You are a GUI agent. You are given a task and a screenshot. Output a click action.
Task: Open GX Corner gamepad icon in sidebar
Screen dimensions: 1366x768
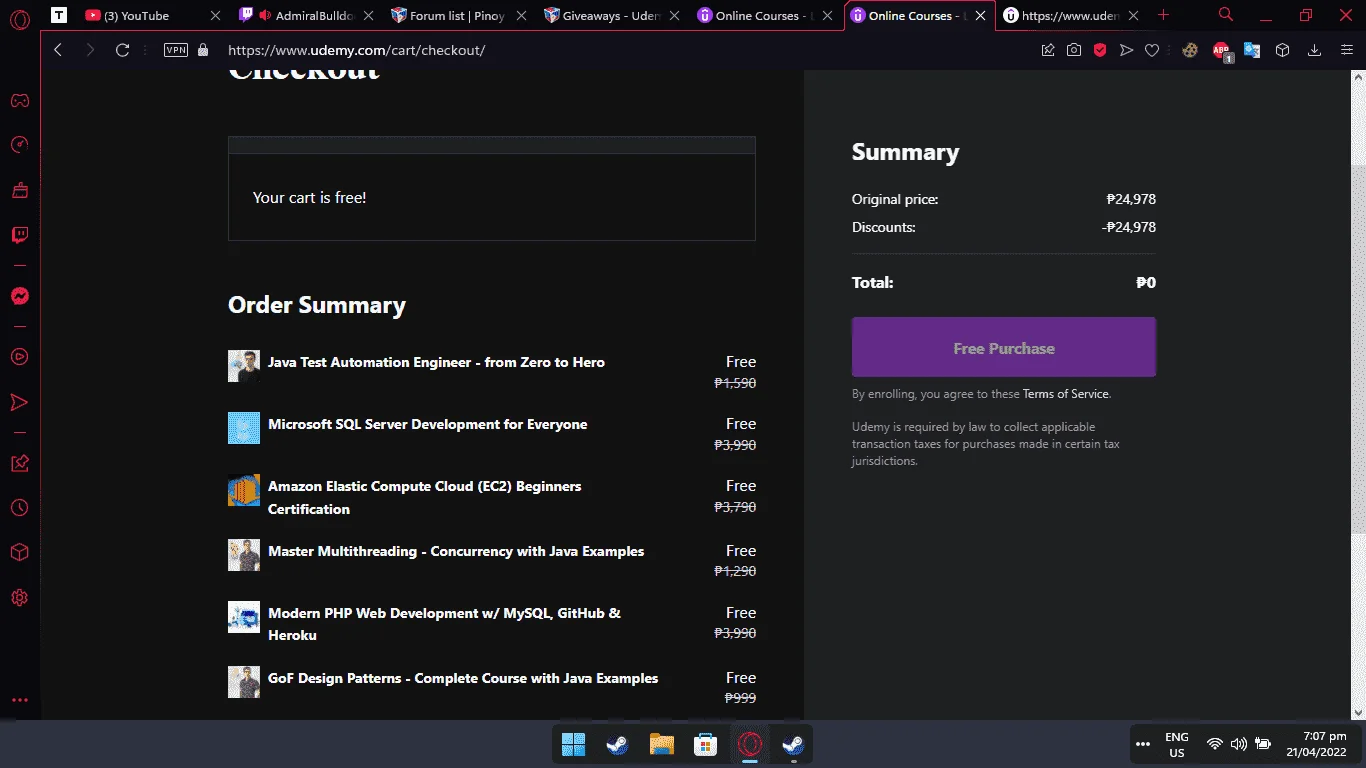[x=19, y=100]
